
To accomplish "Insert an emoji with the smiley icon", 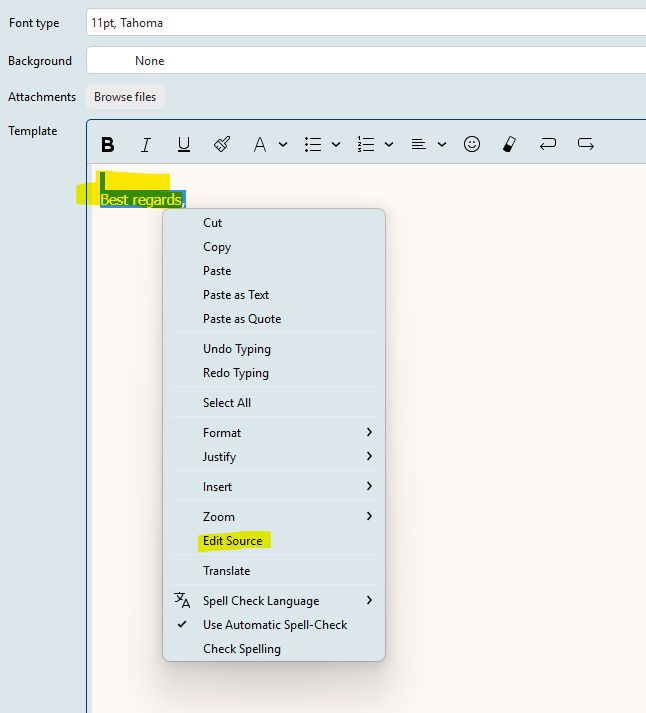I will (x=472, y=145).
